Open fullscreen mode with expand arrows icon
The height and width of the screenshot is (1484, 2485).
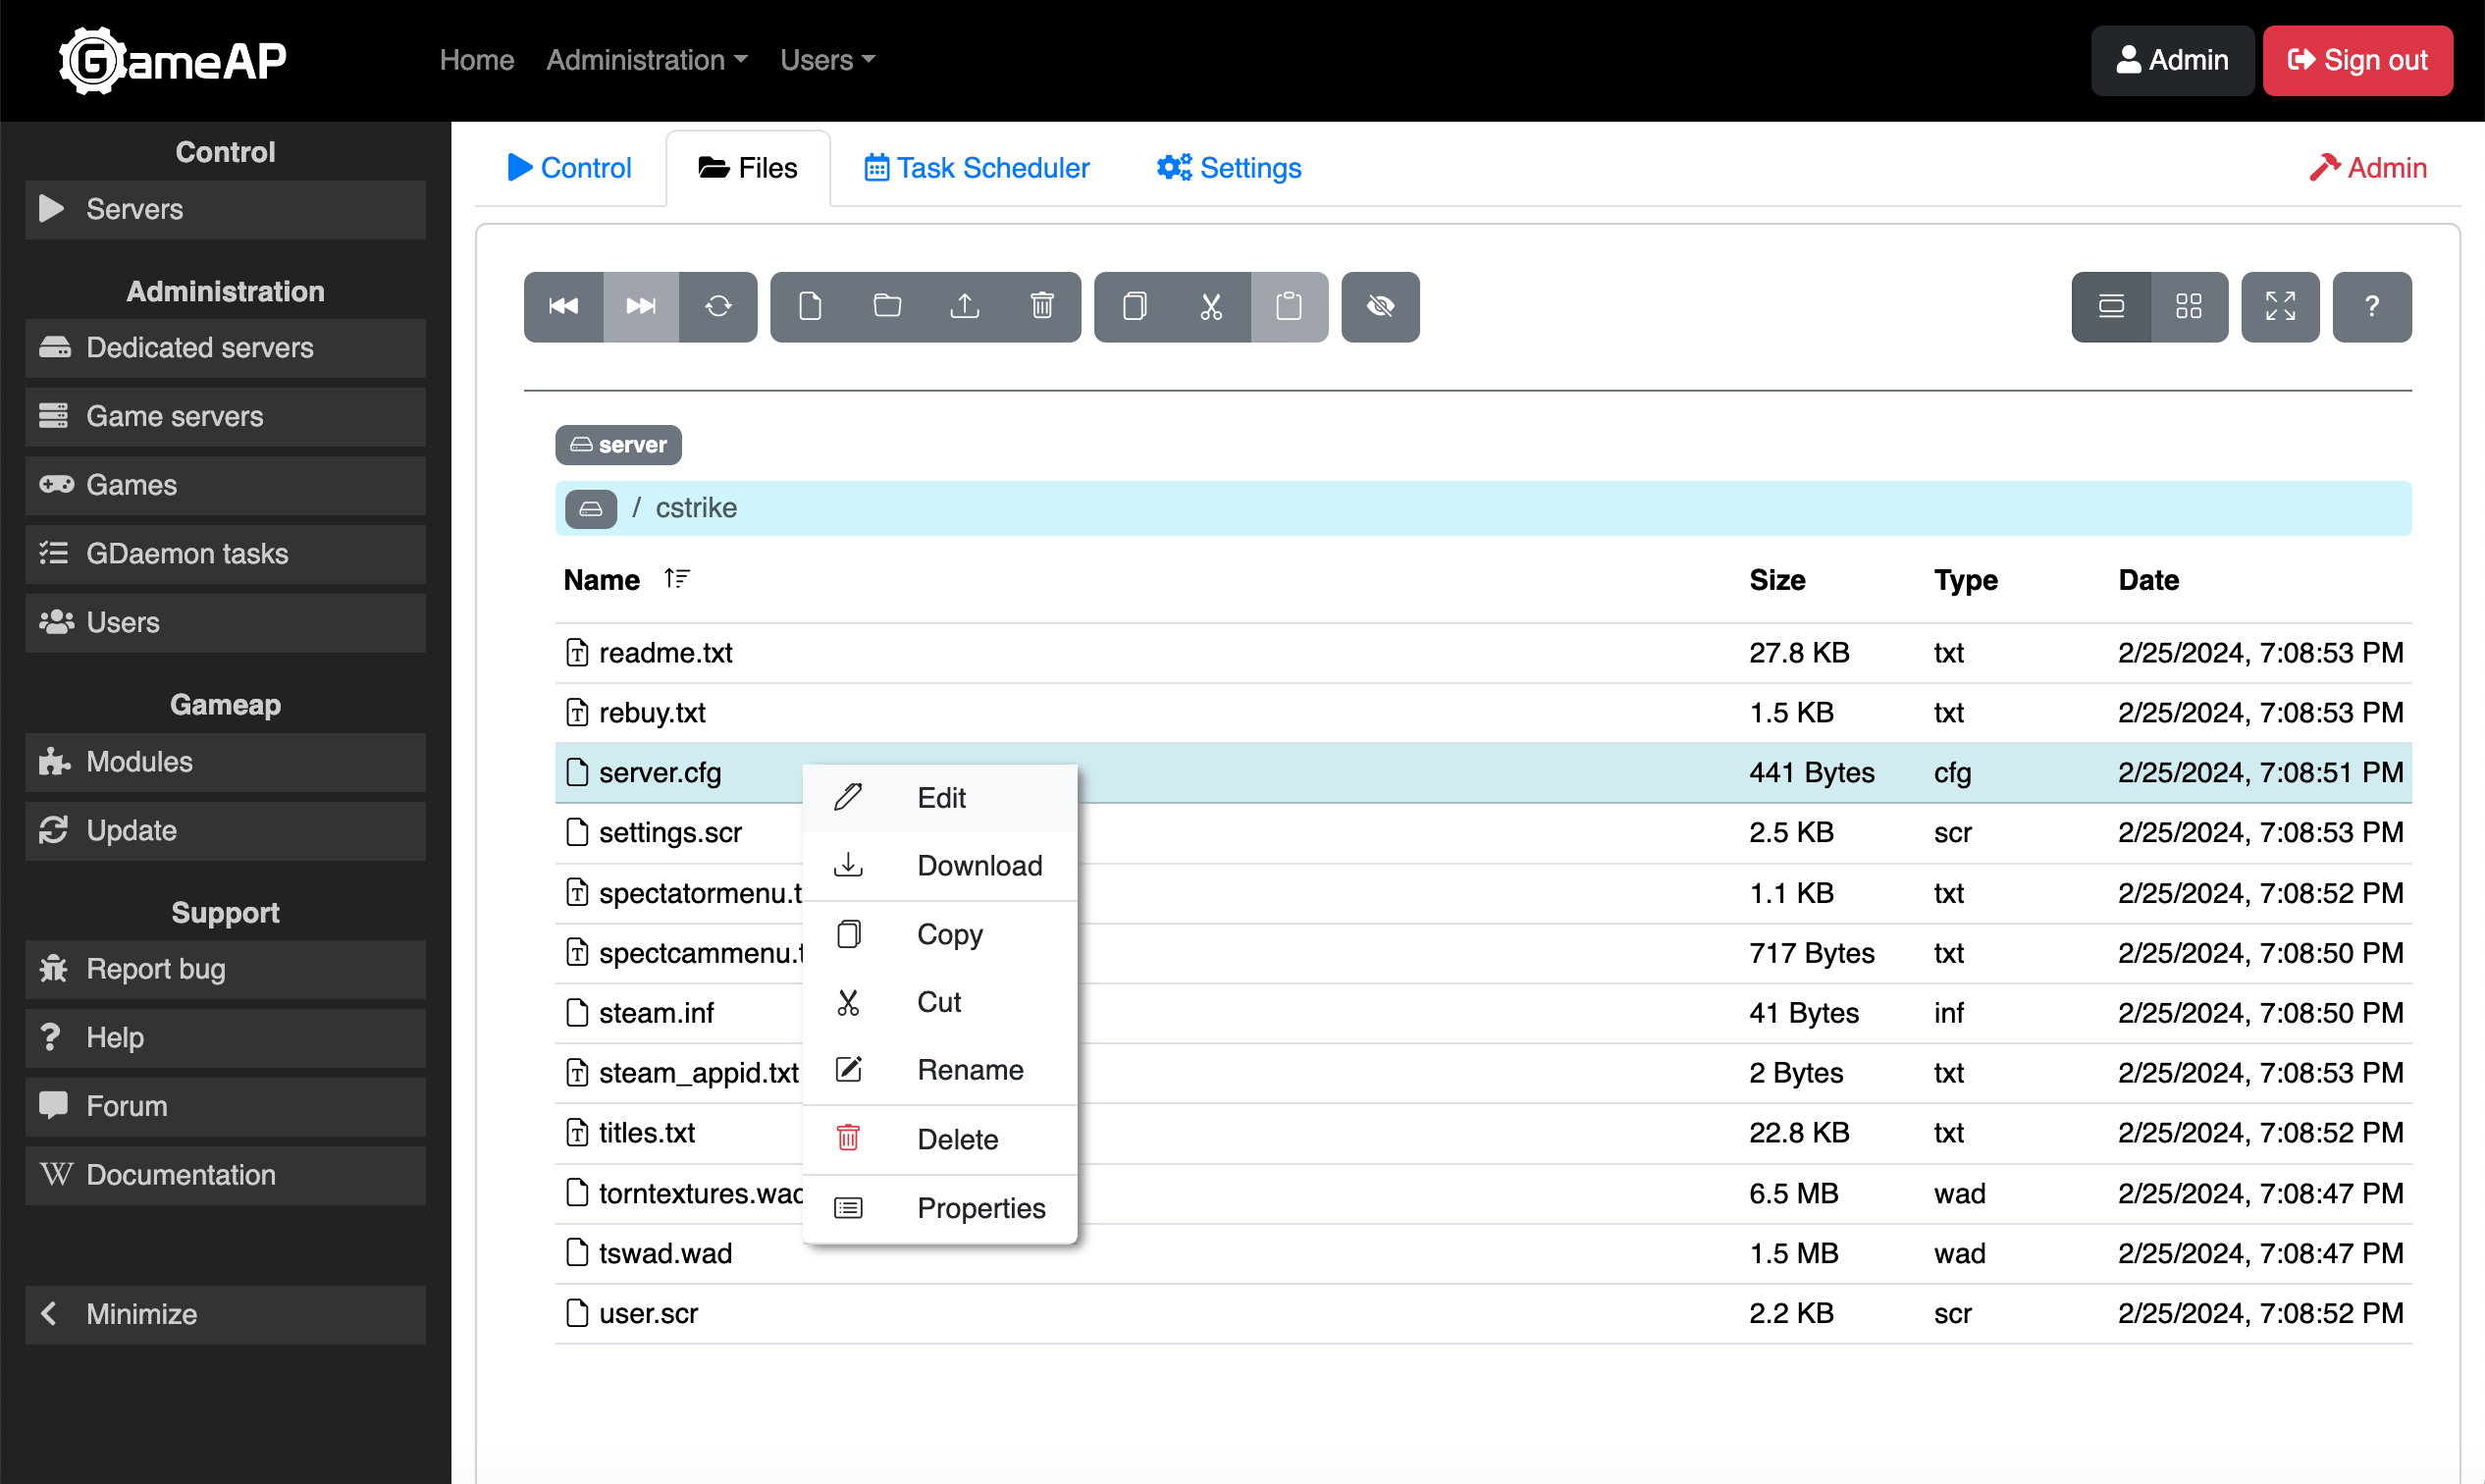[x=2279, y=306]
